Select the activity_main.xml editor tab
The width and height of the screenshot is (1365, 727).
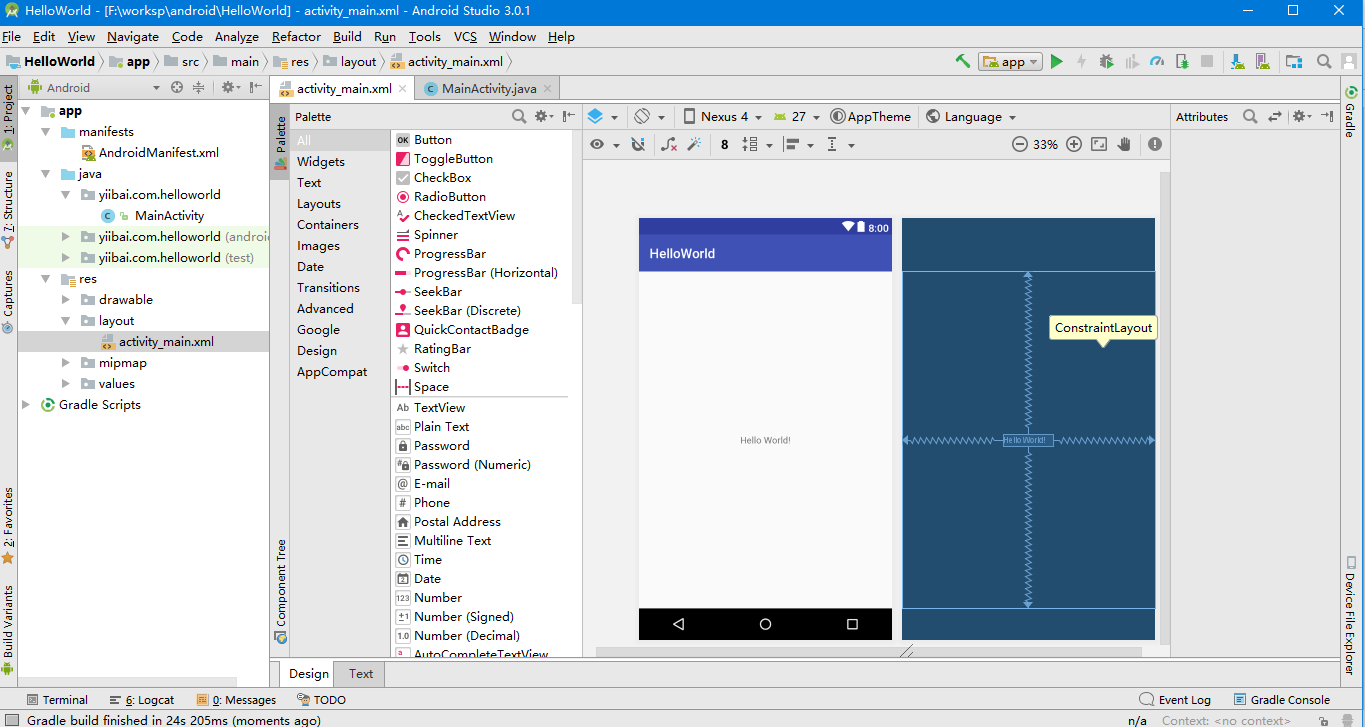(x=344, y=88)
